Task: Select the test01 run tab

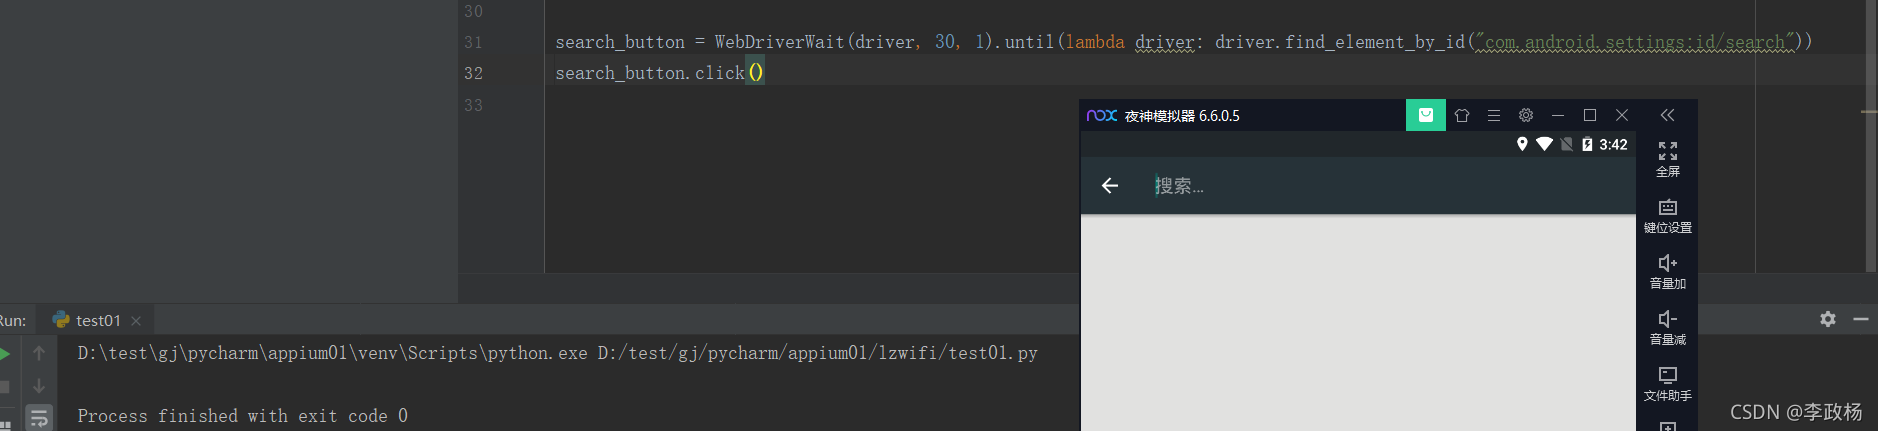Action: click(x=97, y=320)
